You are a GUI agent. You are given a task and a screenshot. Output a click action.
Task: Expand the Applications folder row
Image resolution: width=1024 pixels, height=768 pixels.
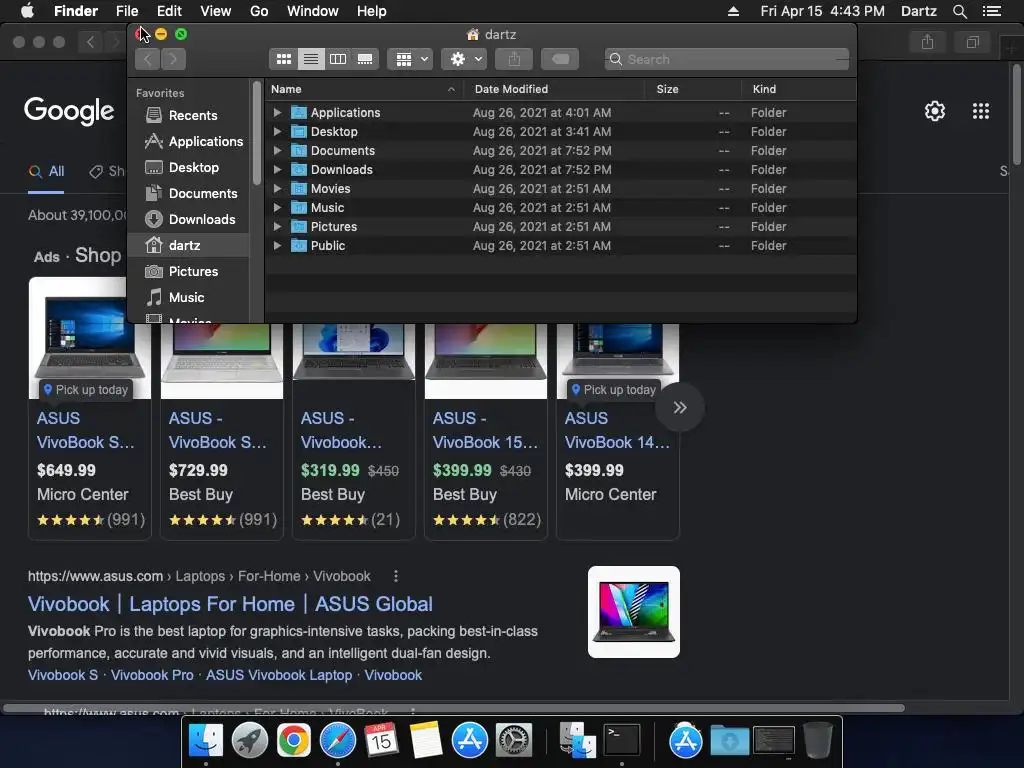click(x=278, y=112)
